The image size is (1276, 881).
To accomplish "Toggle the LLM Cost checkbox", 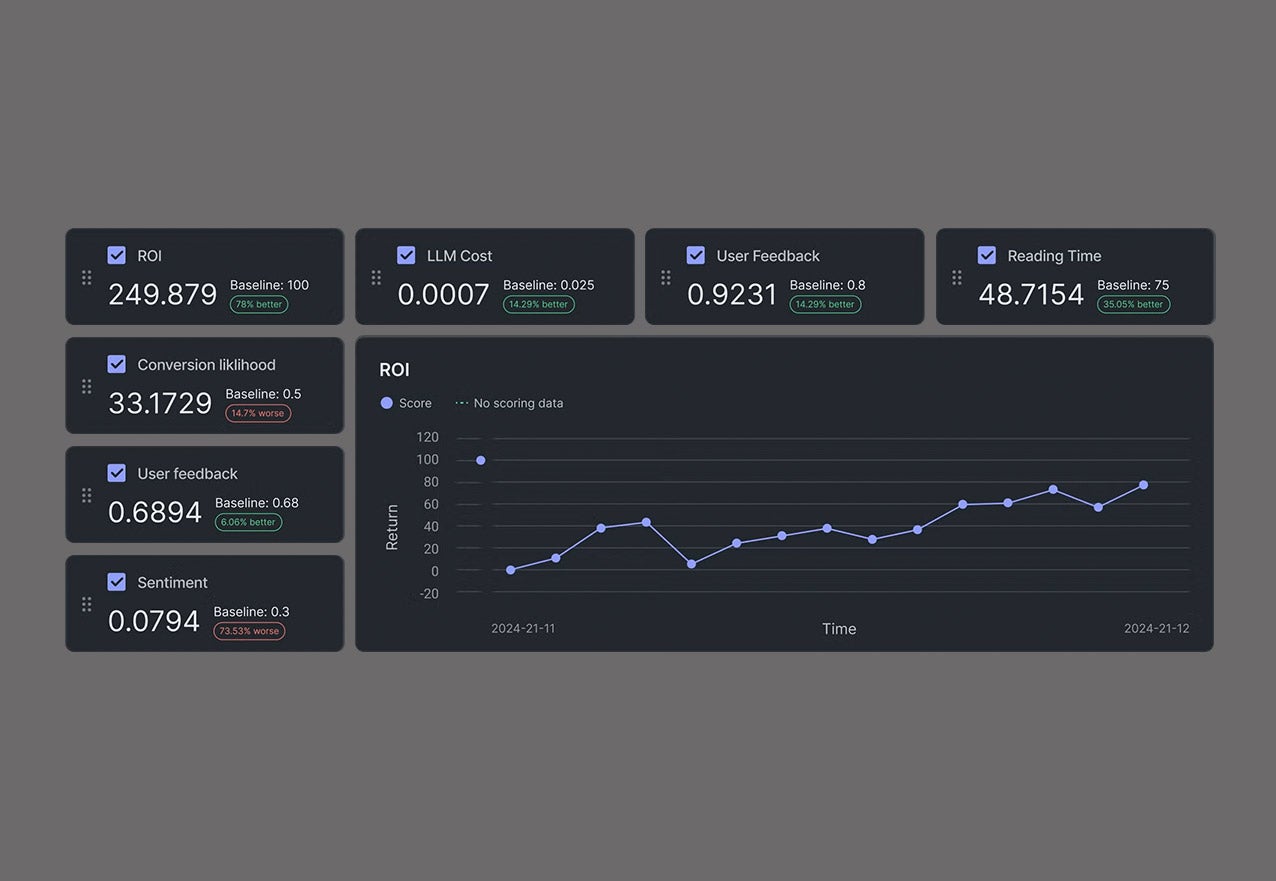I will pos(406,255).
